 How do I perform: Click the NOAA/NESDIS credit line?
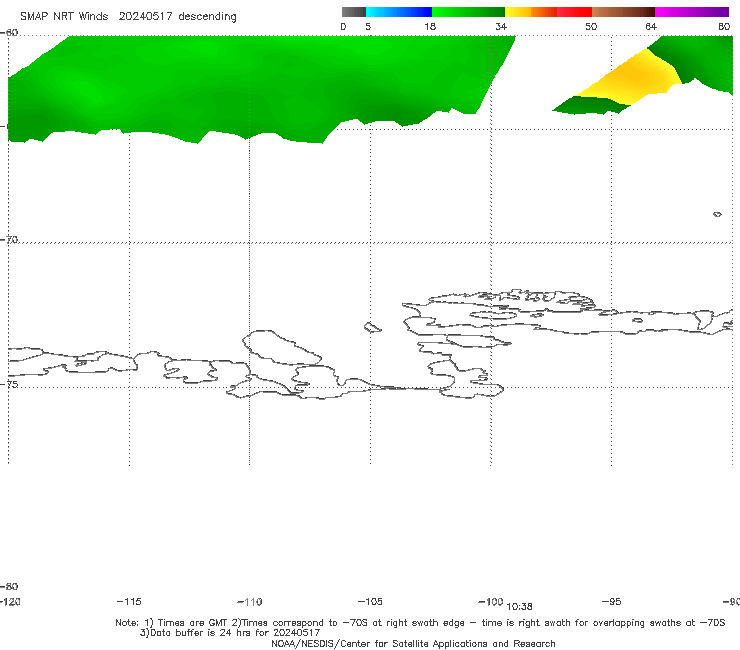[x=413, y=643]
